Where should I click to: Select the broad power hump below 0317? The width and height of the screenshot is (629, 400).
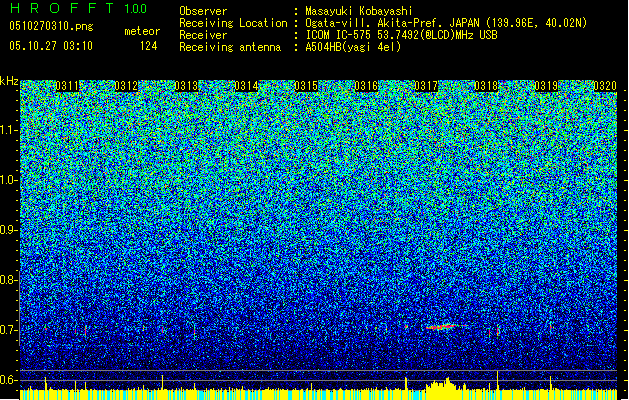443,384
